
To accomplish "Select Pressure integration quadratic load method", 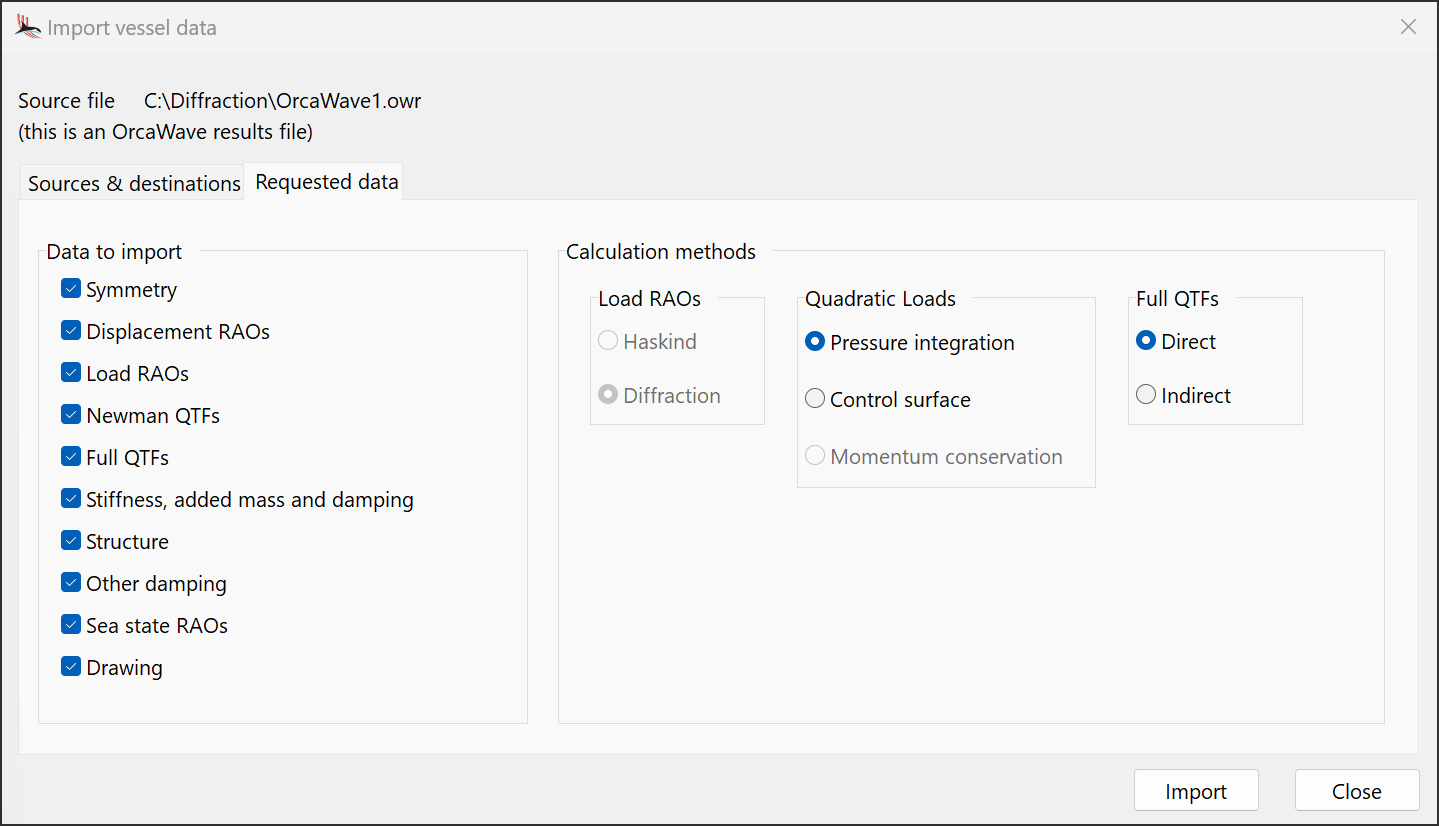I will tap(815, 342).
